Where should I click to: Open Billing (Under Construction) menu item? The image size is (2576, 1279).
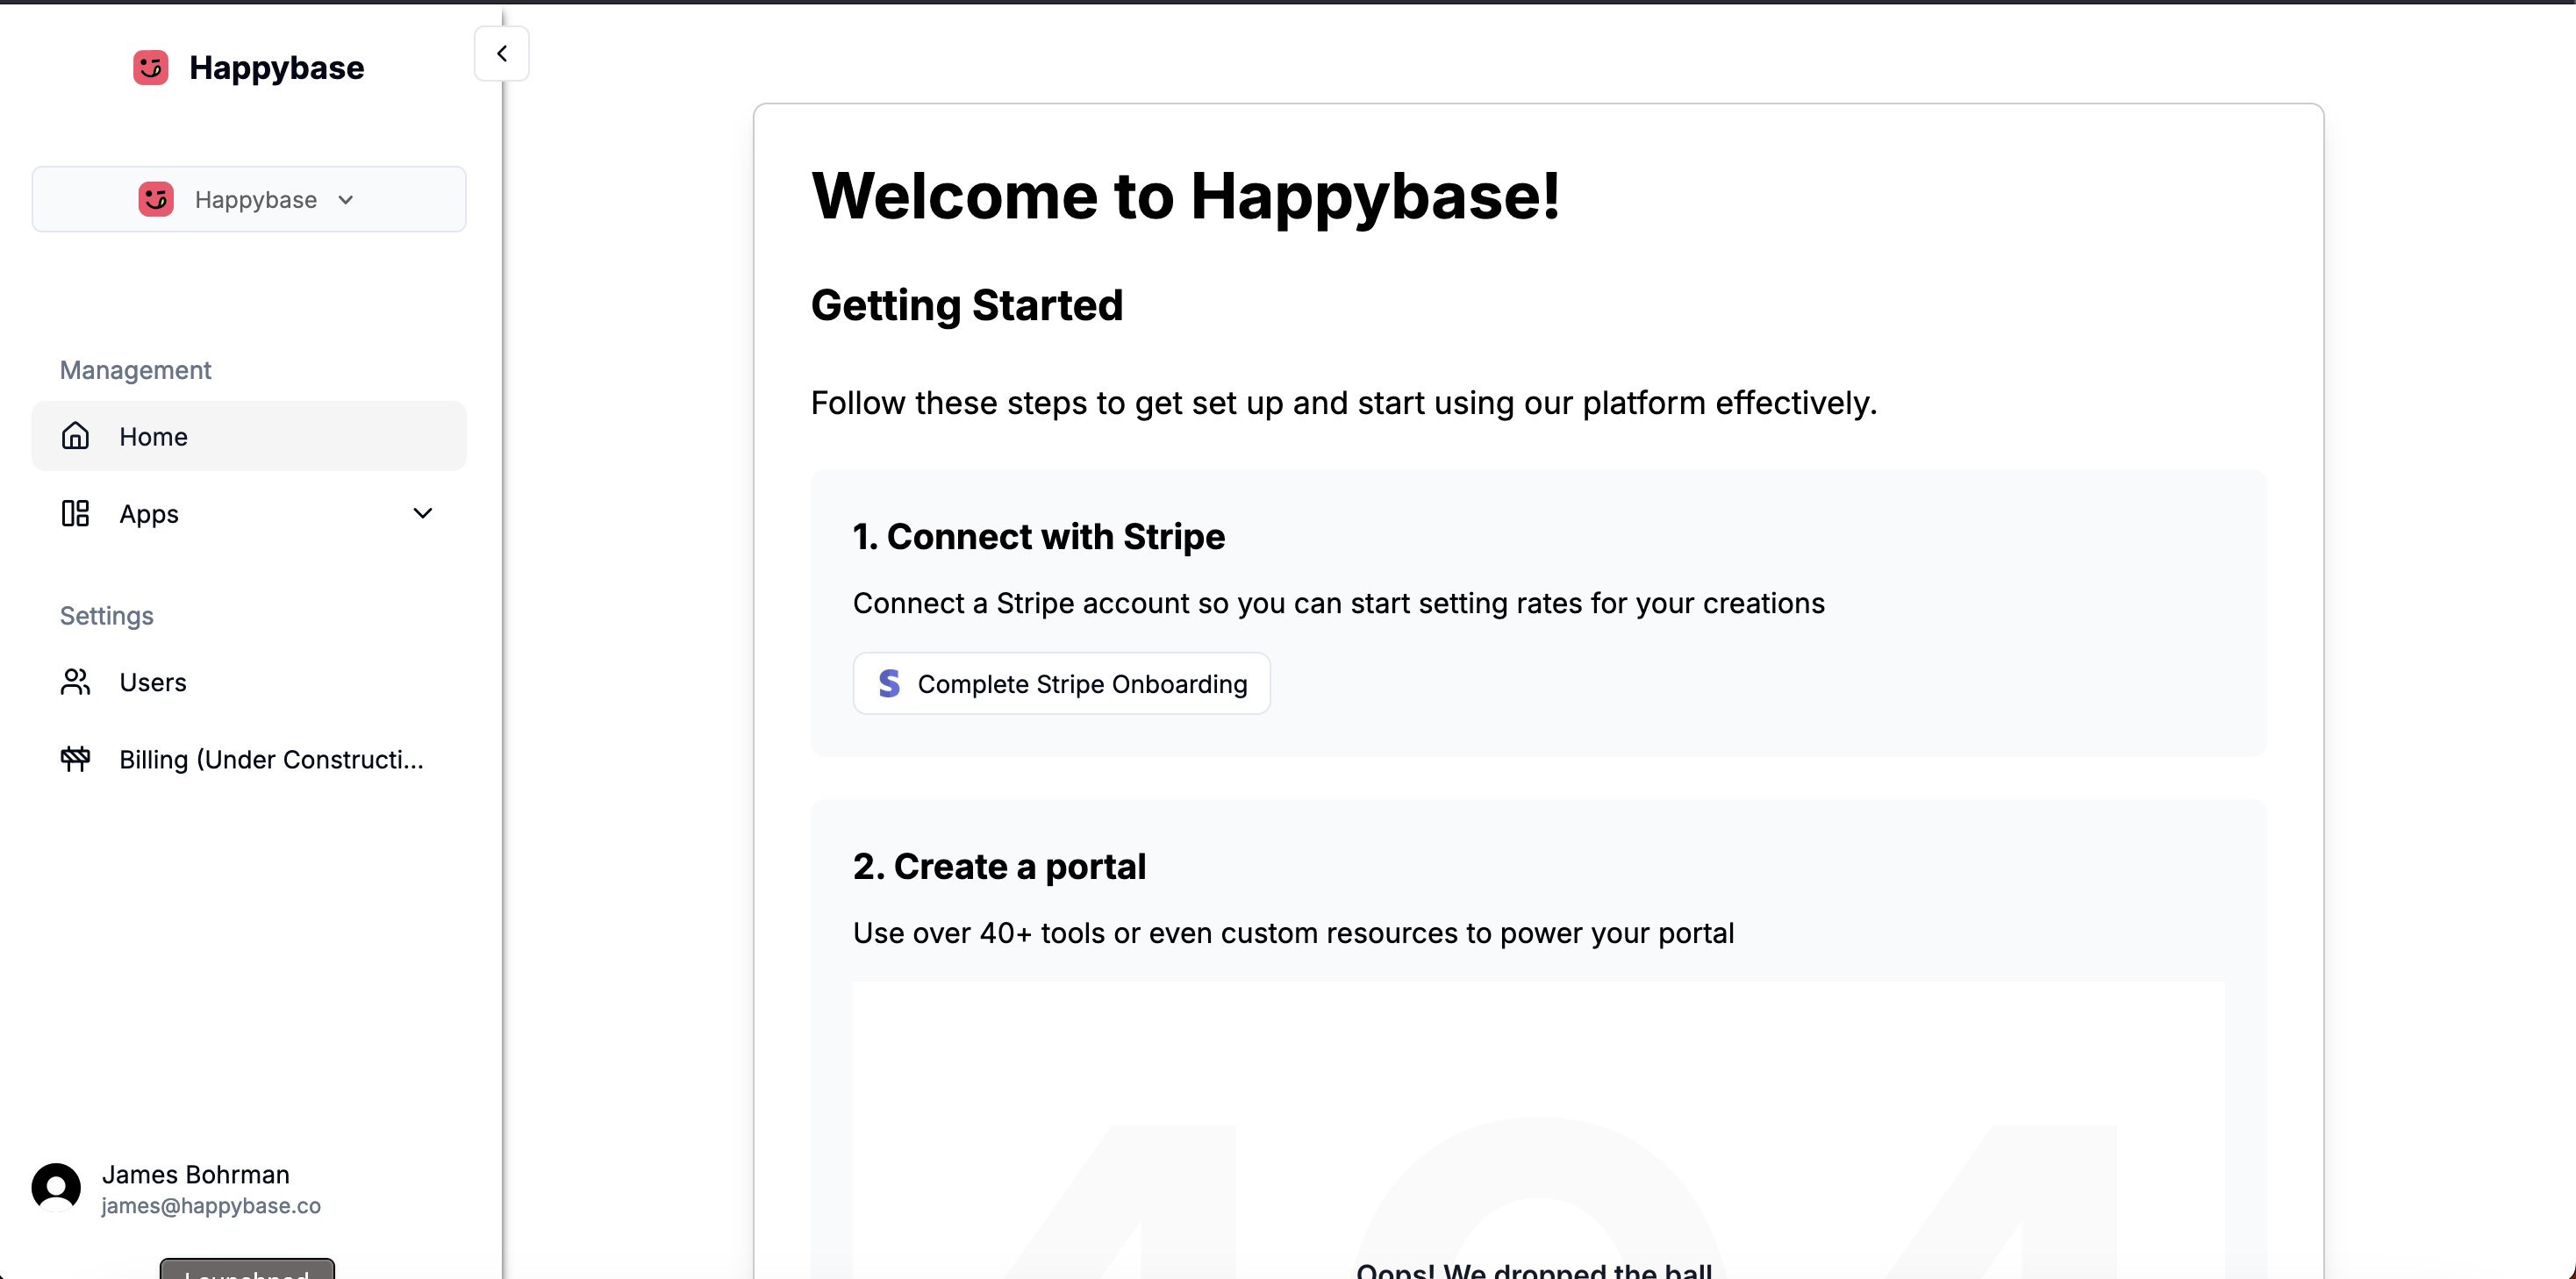click(249, 759)
